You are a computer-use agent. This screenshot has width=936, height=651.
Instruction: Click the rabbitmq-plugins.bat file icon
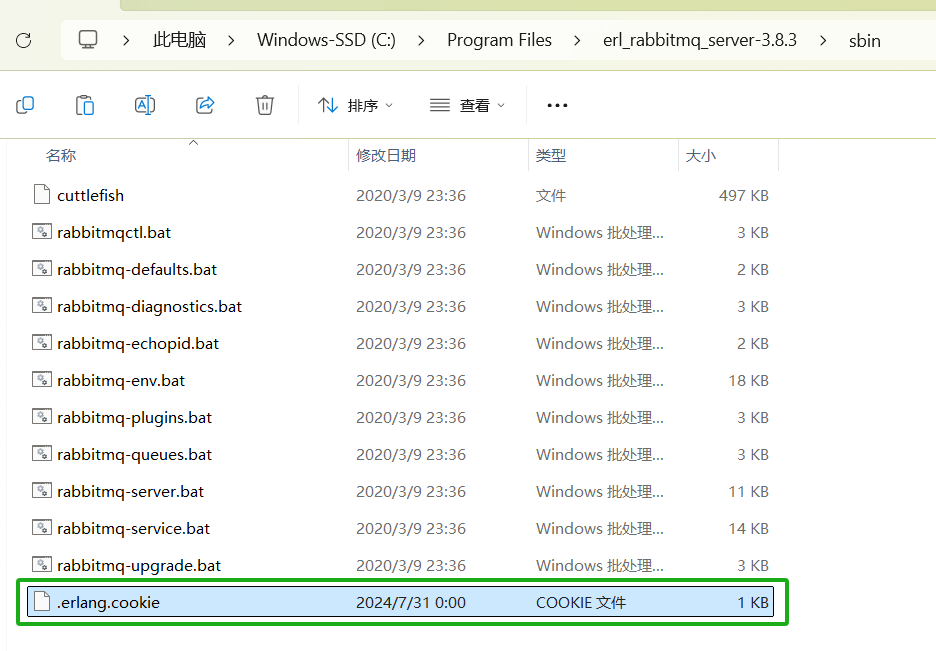42,416
